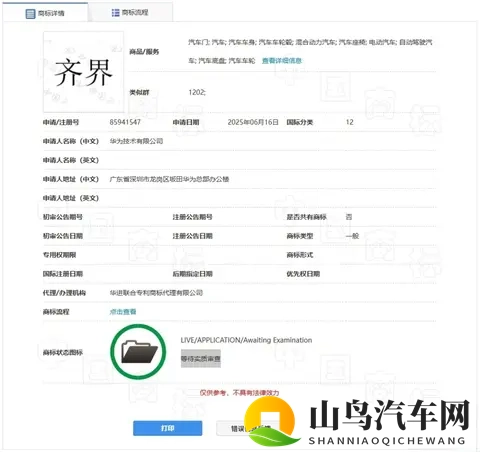Click the 申请人地址（英文） label

(x=71, y=198)
